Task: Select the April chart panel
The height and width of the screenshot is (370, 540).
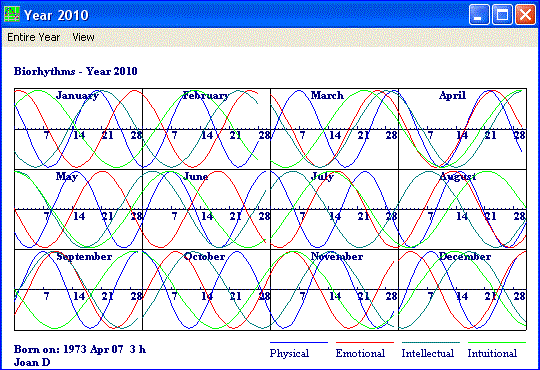Action: click(x=463, y=129)
